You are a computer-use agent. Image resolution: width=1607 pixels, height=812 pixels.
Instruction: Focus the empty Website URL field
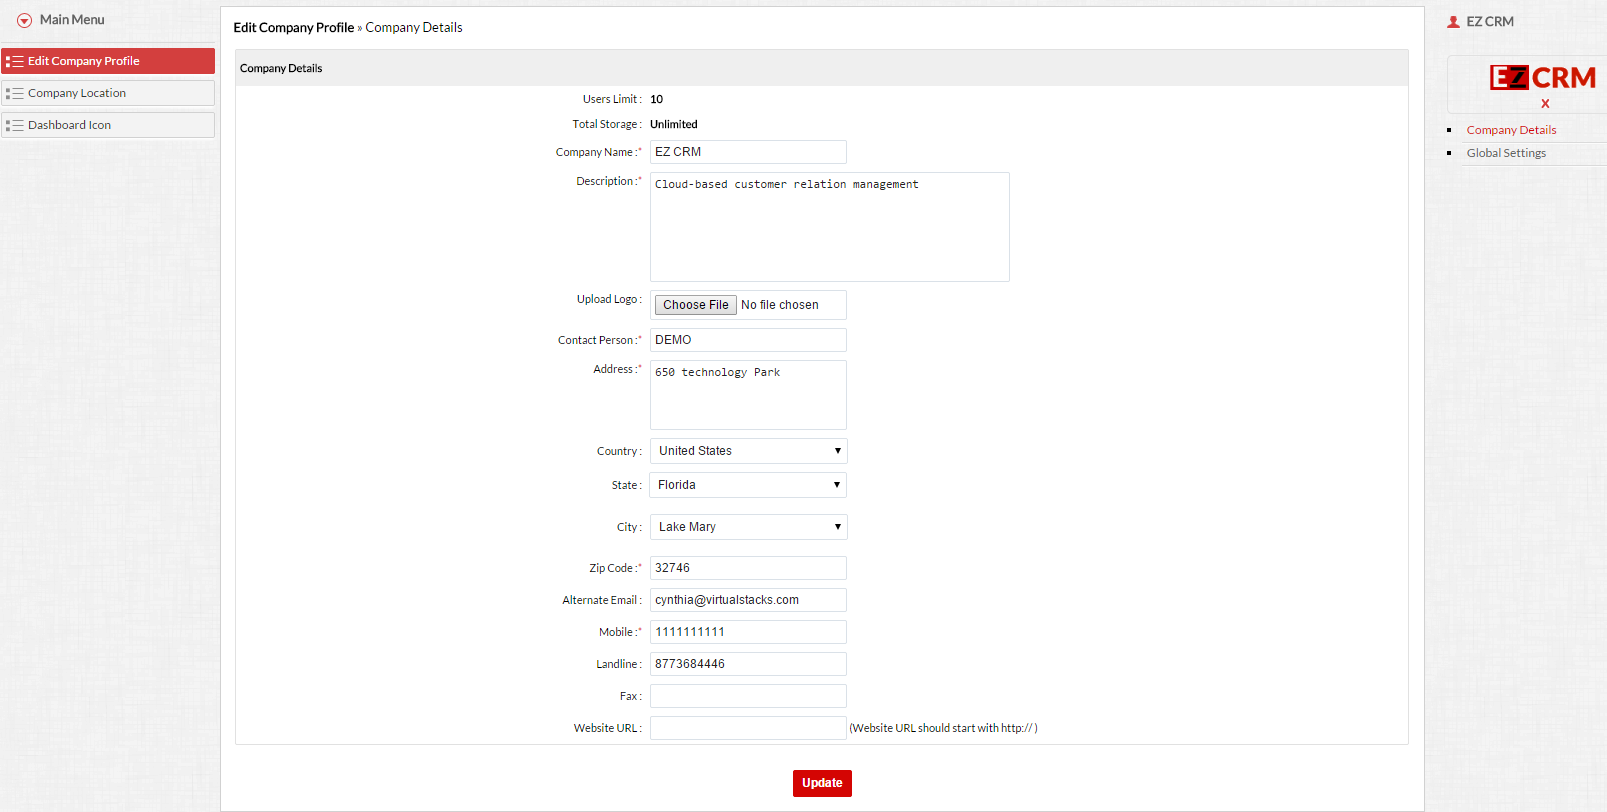[x=748, y=728]
